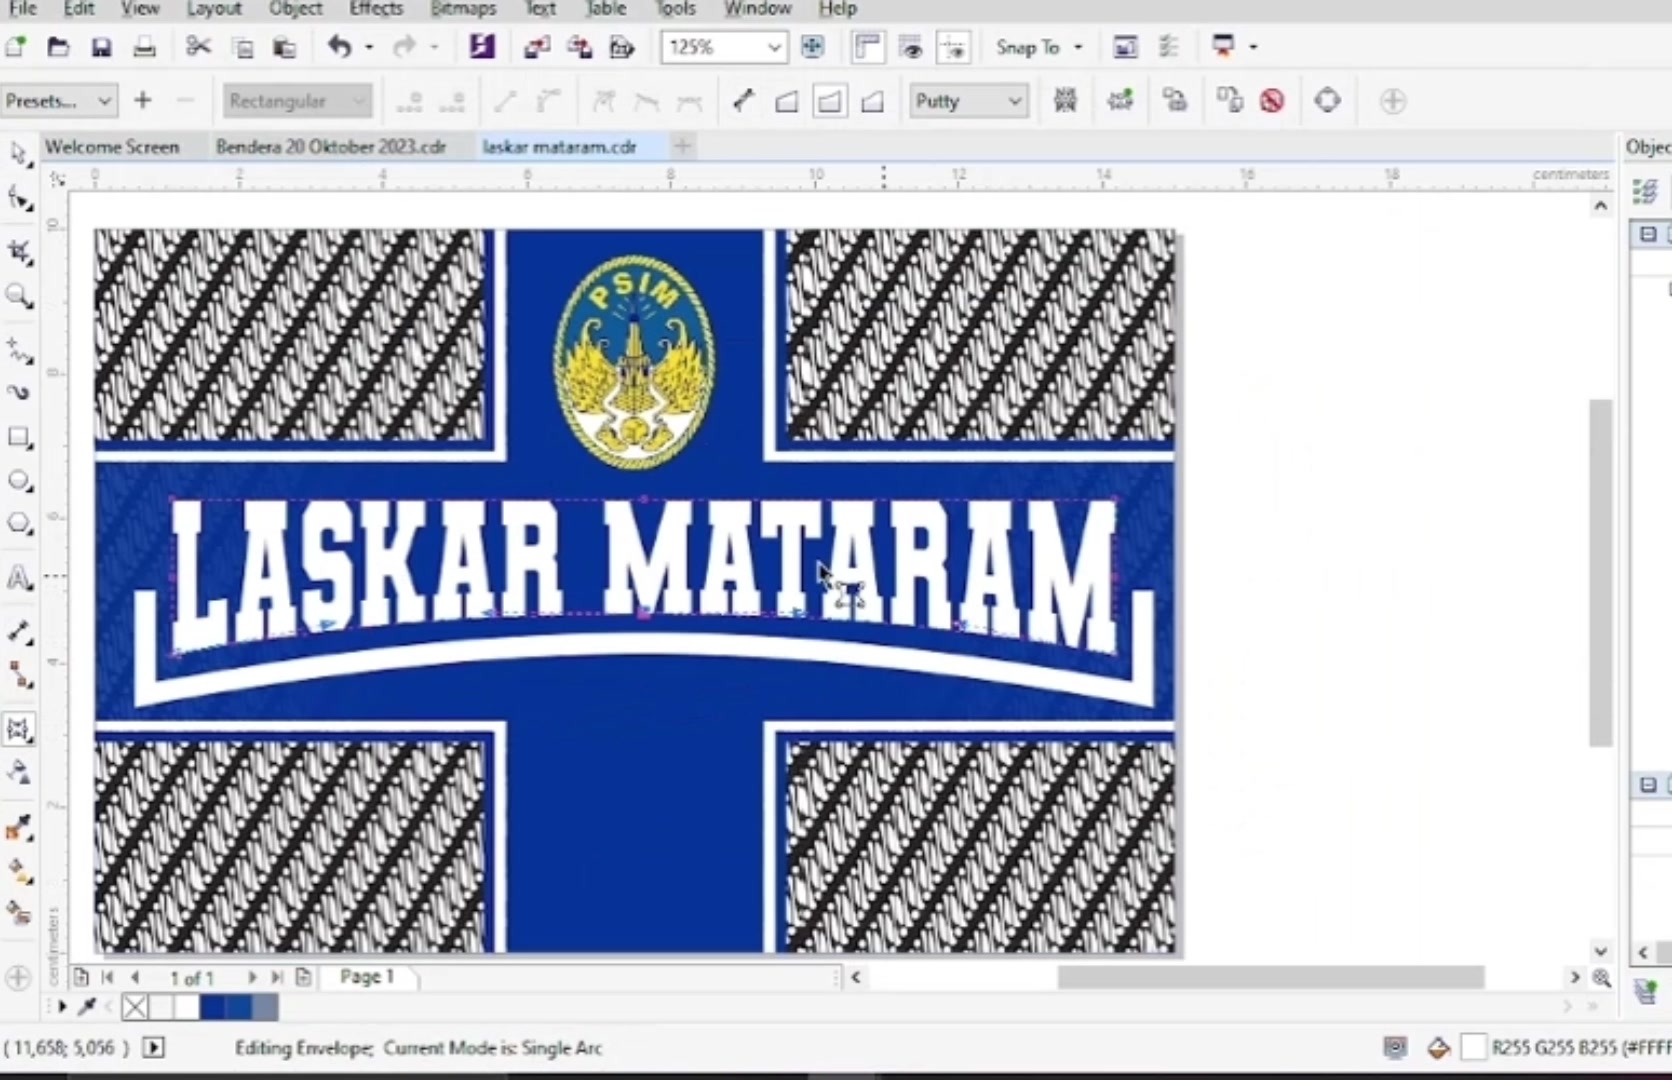Enable Unconstrained envelope mode
1672x1080 pixels.
tap(743, 101)
